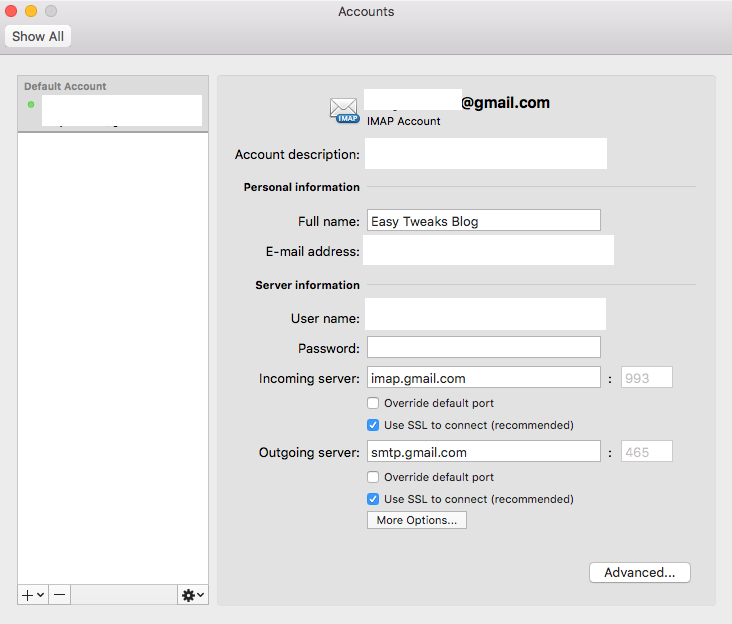732x624 pixels.
Task: Click the Personal information heading
Action: click(302, 187)
